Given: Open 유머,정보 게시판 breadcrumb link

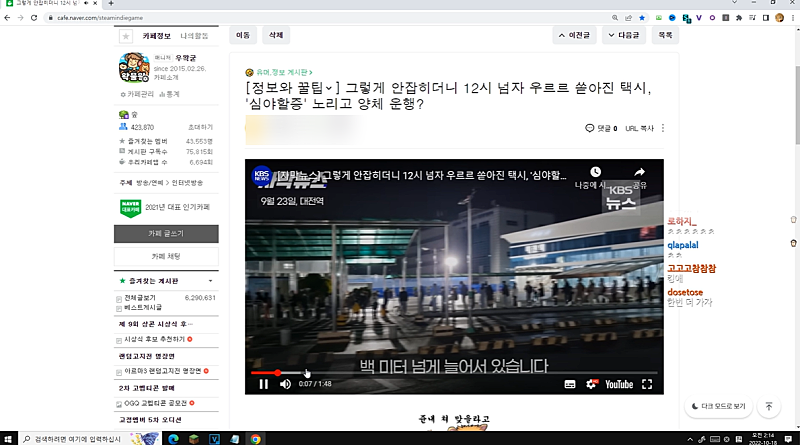Looking at the screenshot, I should [284, 72].
